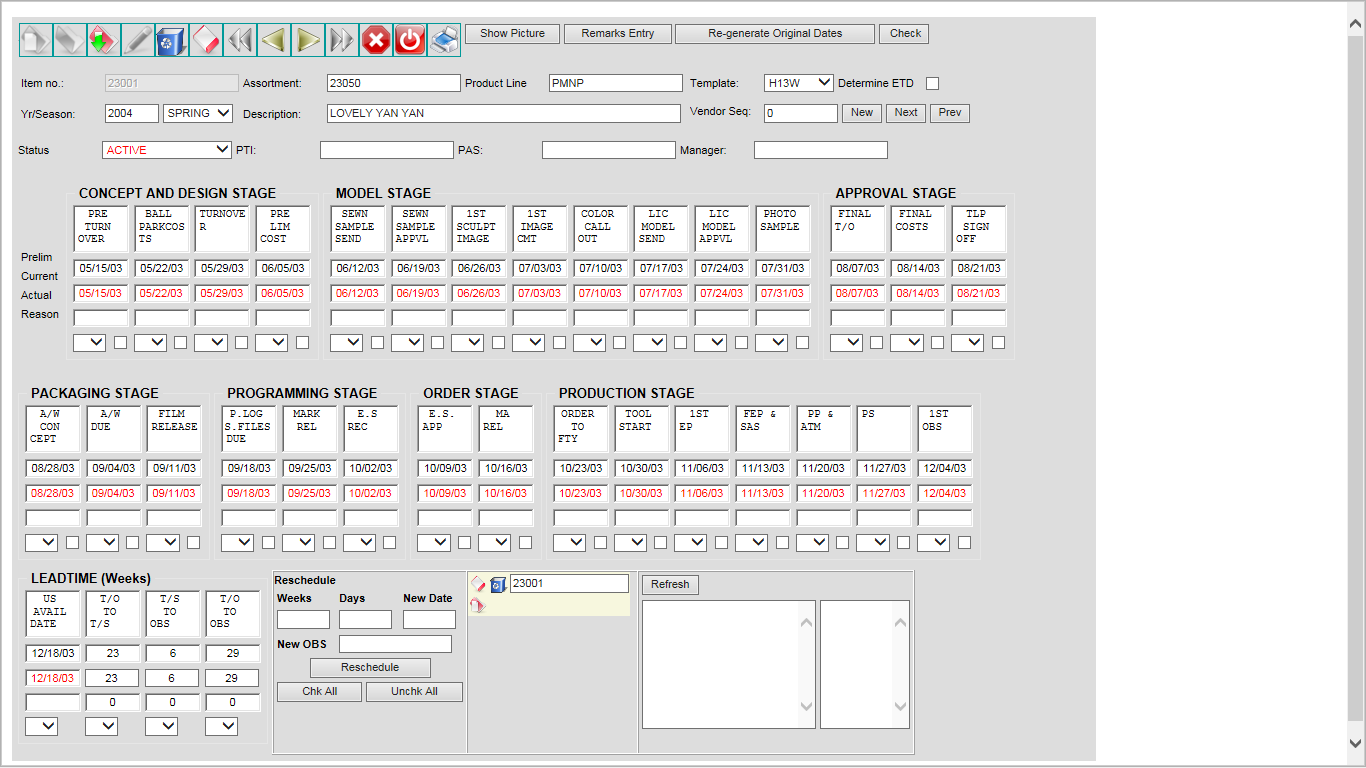Screen dimensions: 1366x768
Task: Tick the checkbox under BALL PARKCOSTS column
Action: (181, 342)
